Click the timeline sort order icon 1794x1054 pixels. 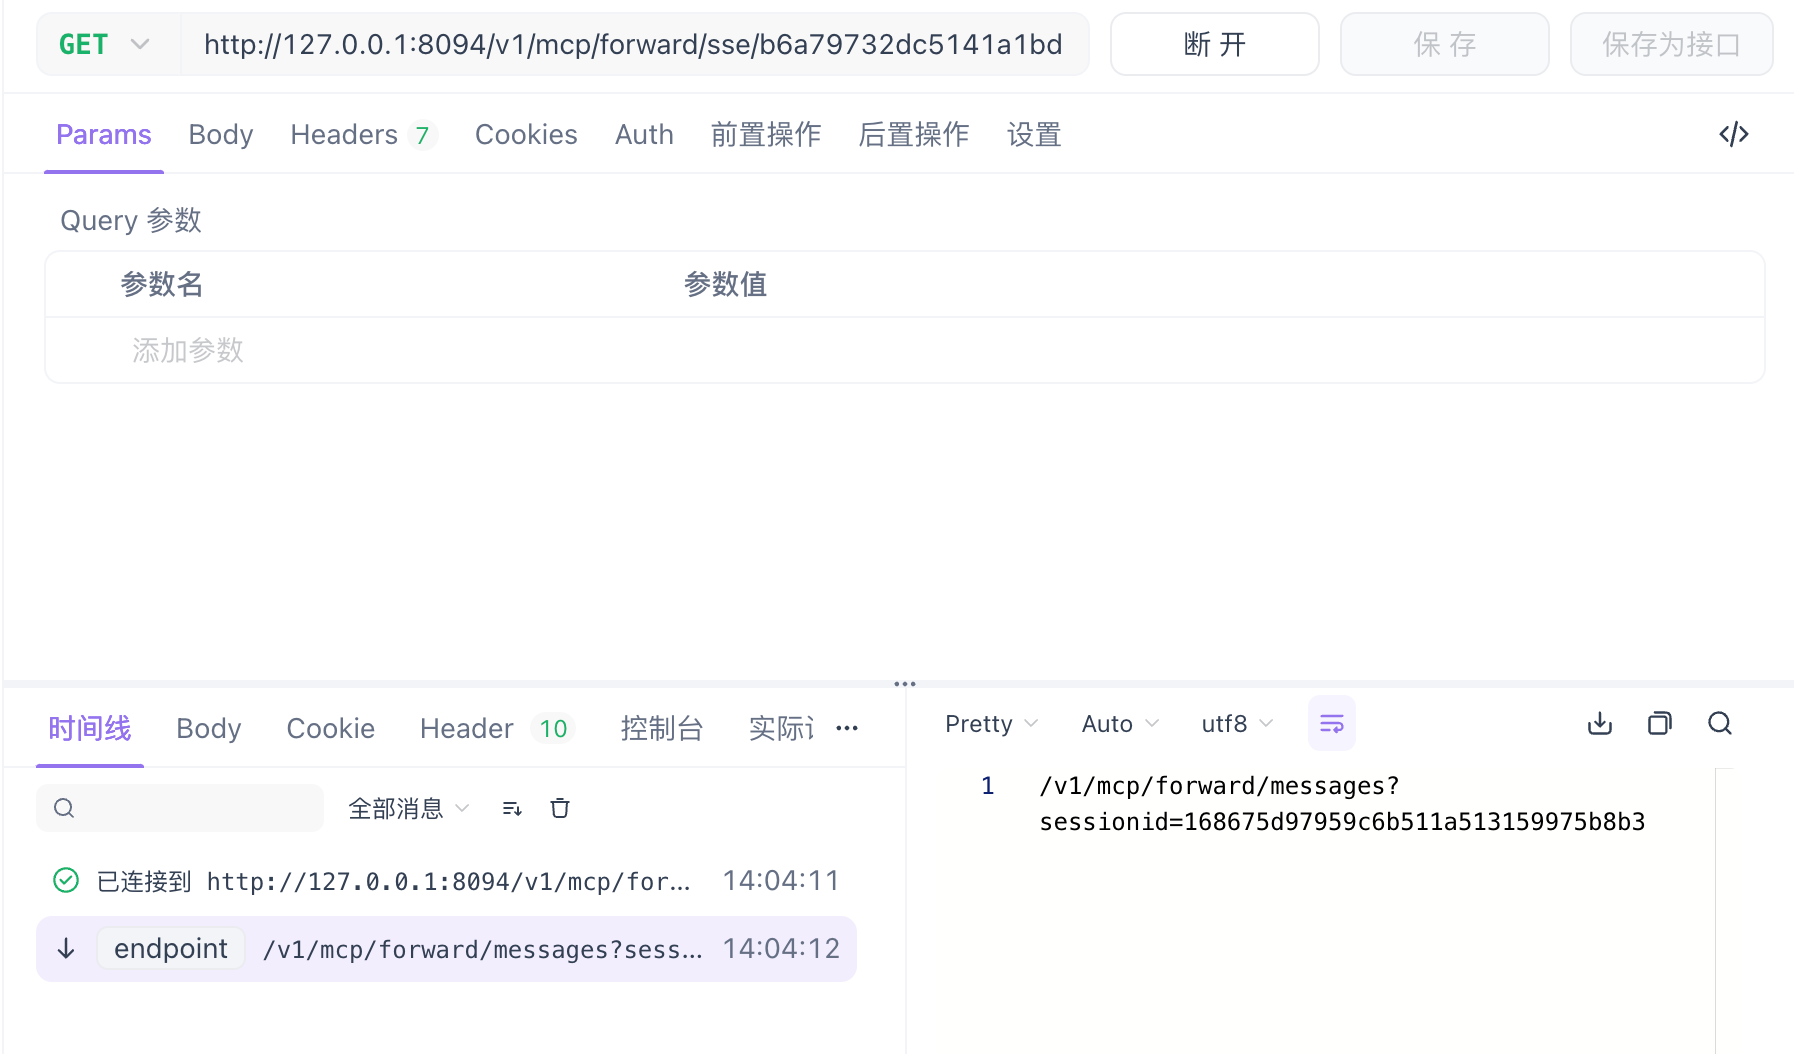(512, 808)
